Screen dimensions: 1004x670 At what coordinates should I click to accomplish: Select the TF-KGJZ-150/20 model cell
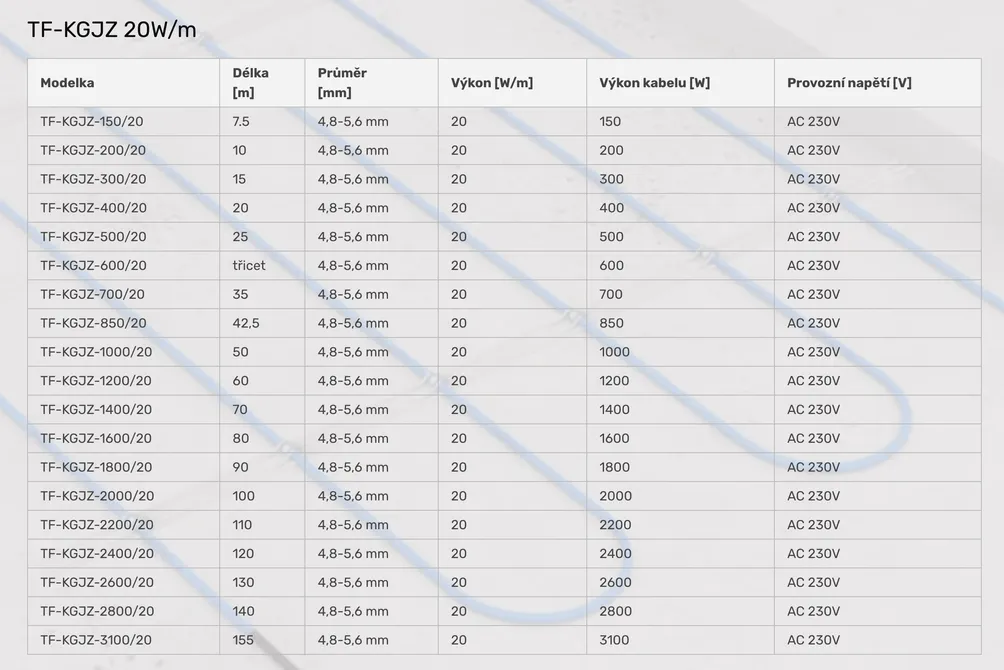coord(92,122)
